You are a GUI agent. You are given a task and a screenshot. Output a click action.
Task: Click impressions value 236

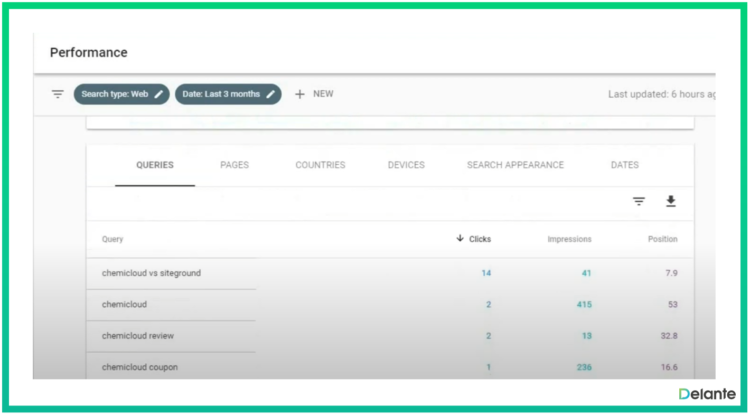coord(584,367)
